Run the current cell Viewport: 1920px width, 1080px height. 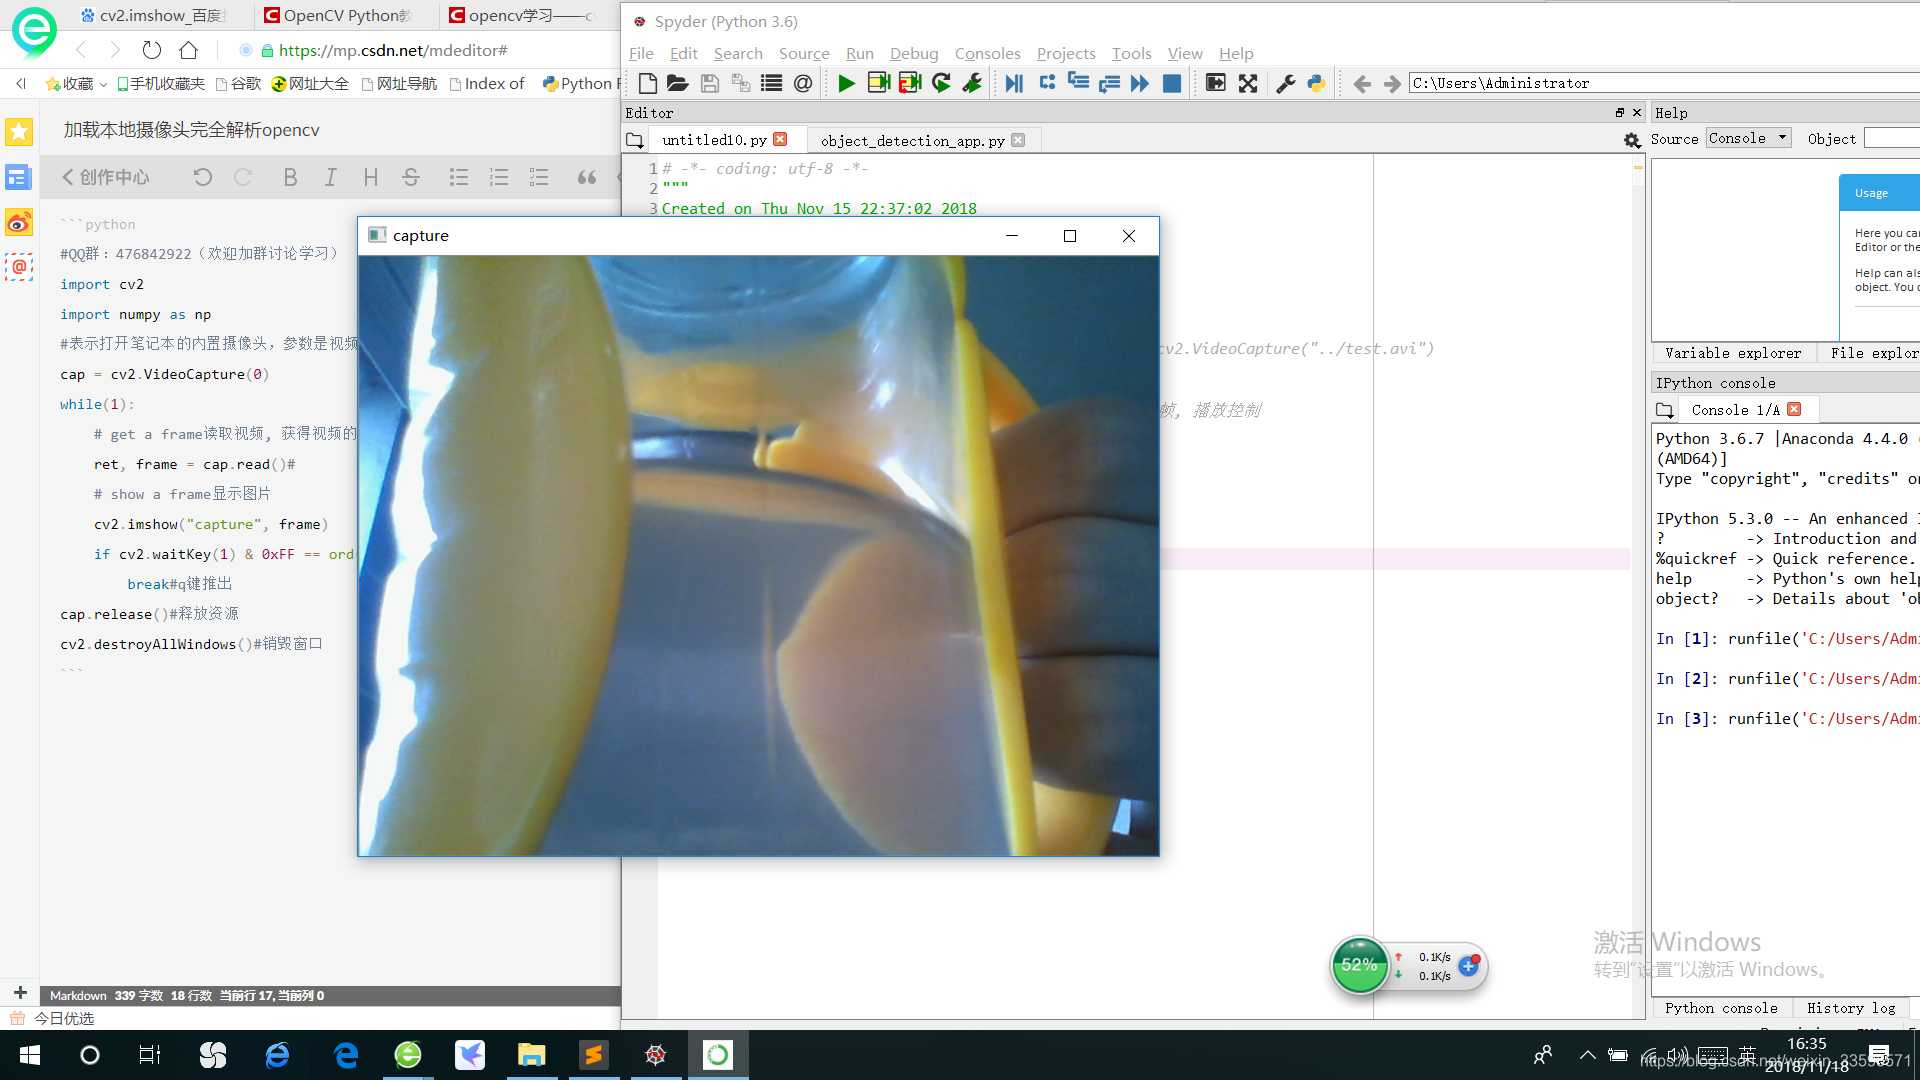(878, 83)
